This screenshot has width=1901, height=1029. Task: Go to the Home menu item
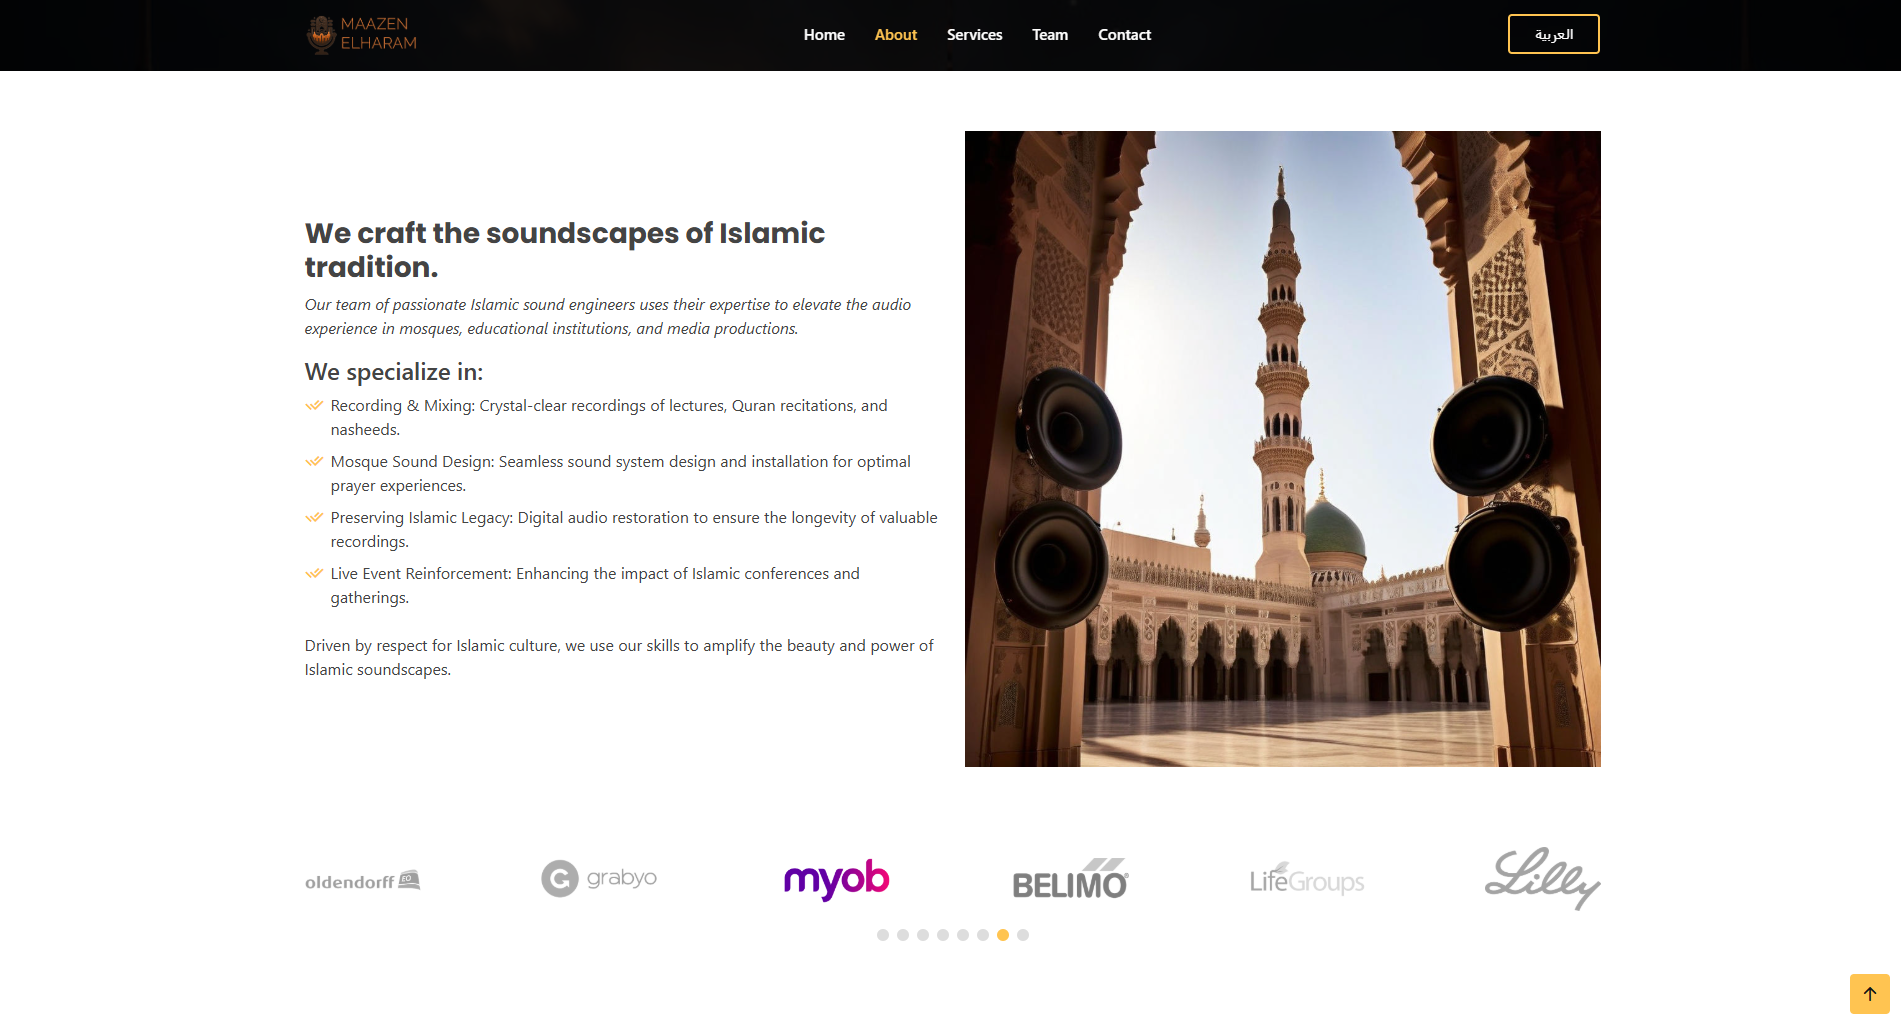[824, 35]
